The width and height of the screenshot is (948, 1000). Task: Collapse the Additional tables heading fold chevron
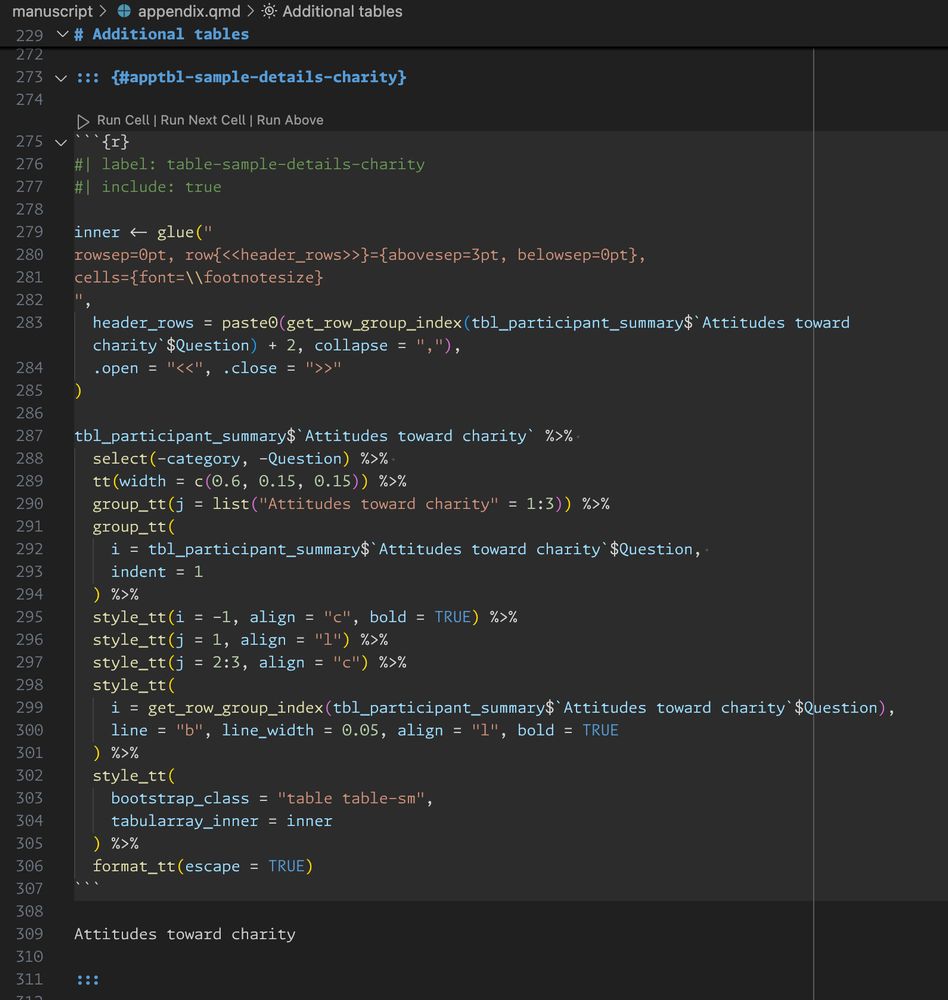[x=62, y=34]
